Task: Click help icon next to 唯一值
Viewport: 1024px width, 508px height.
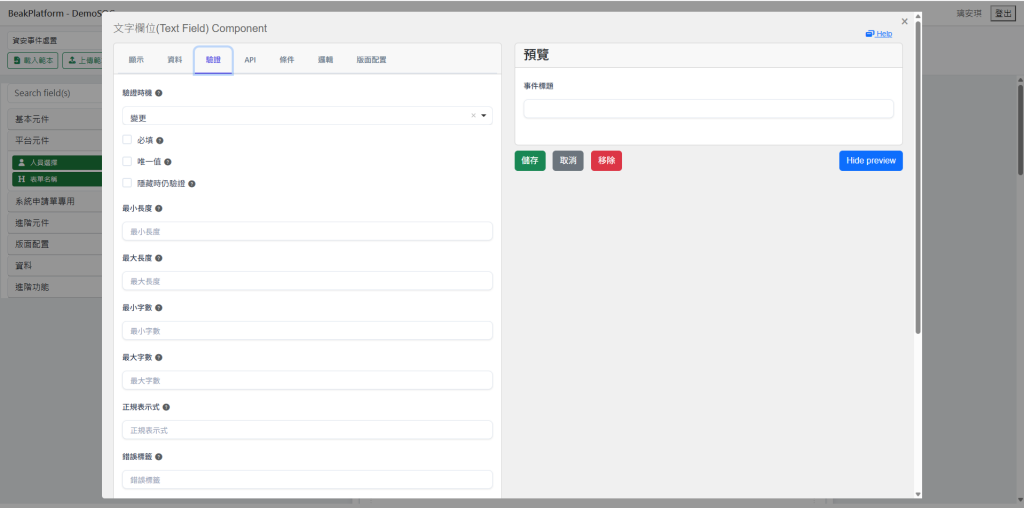Action: (168, 162)
